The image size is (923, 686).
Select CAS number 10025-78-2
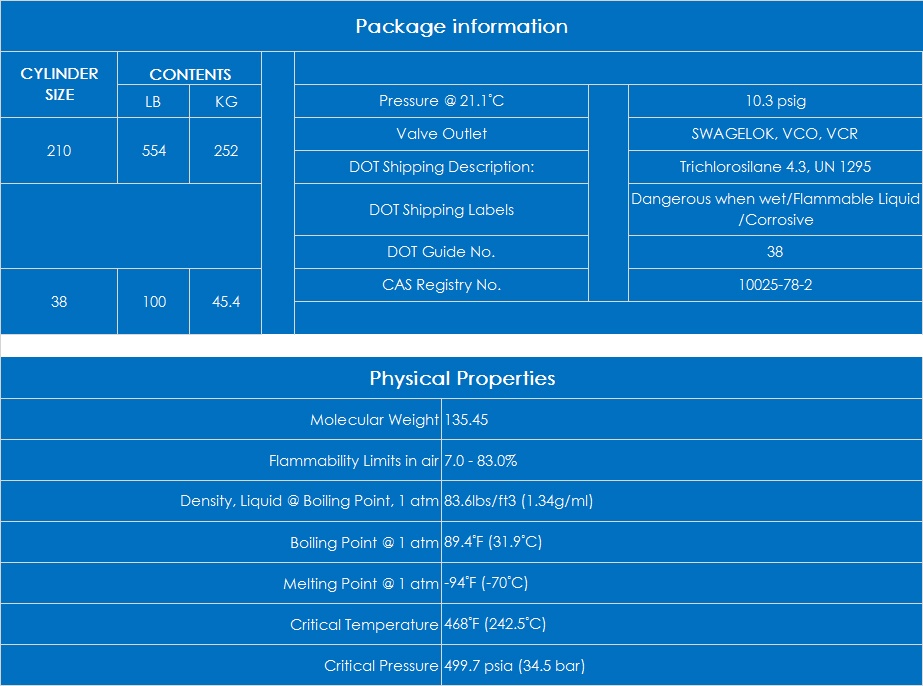pyautogui.click(x=774, y=285)
